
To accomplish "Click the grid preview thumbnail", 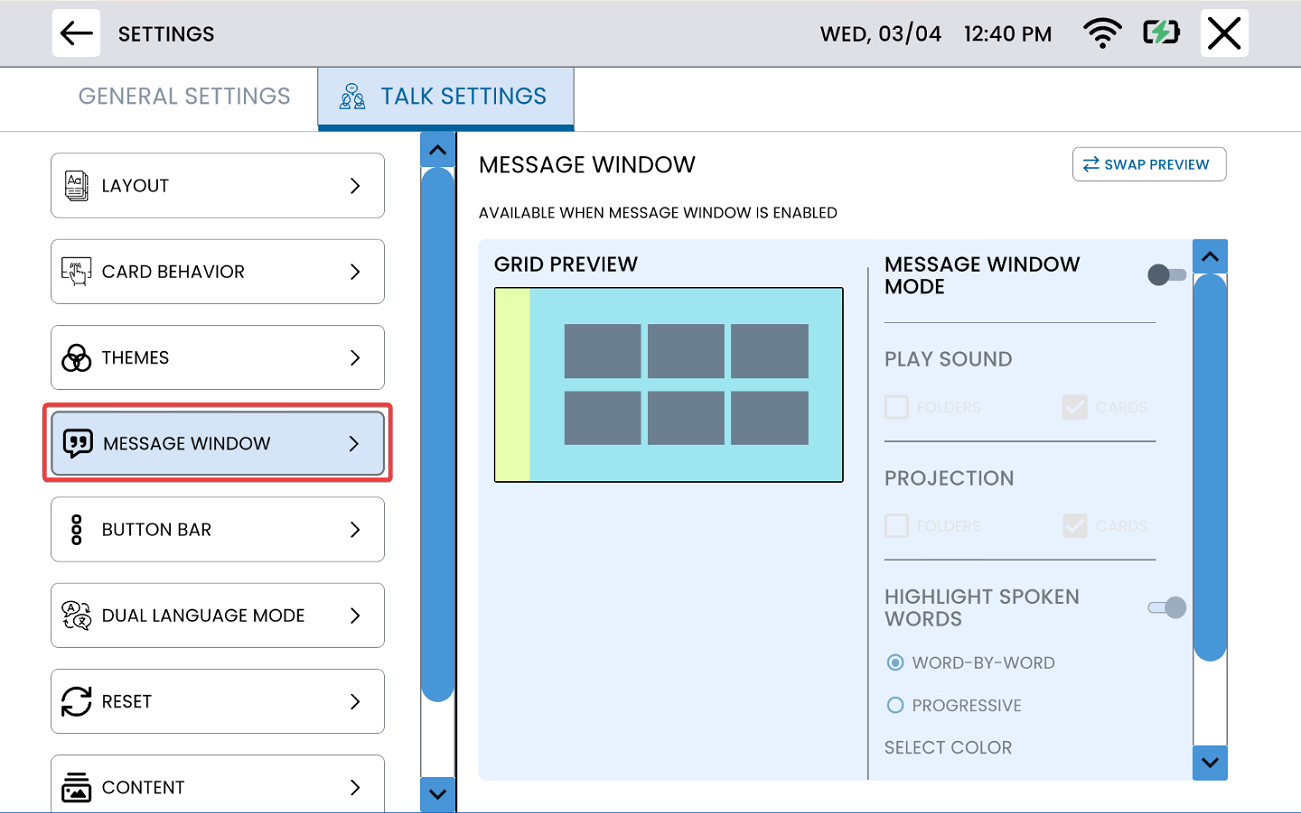I will click(x=668, y=385).
